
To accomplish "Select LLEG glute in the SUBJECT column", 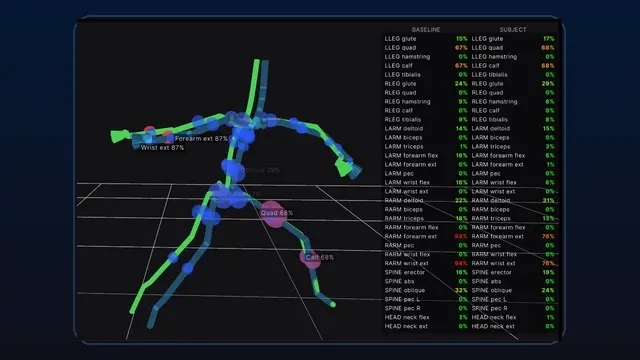I will (x=513, y=39).
